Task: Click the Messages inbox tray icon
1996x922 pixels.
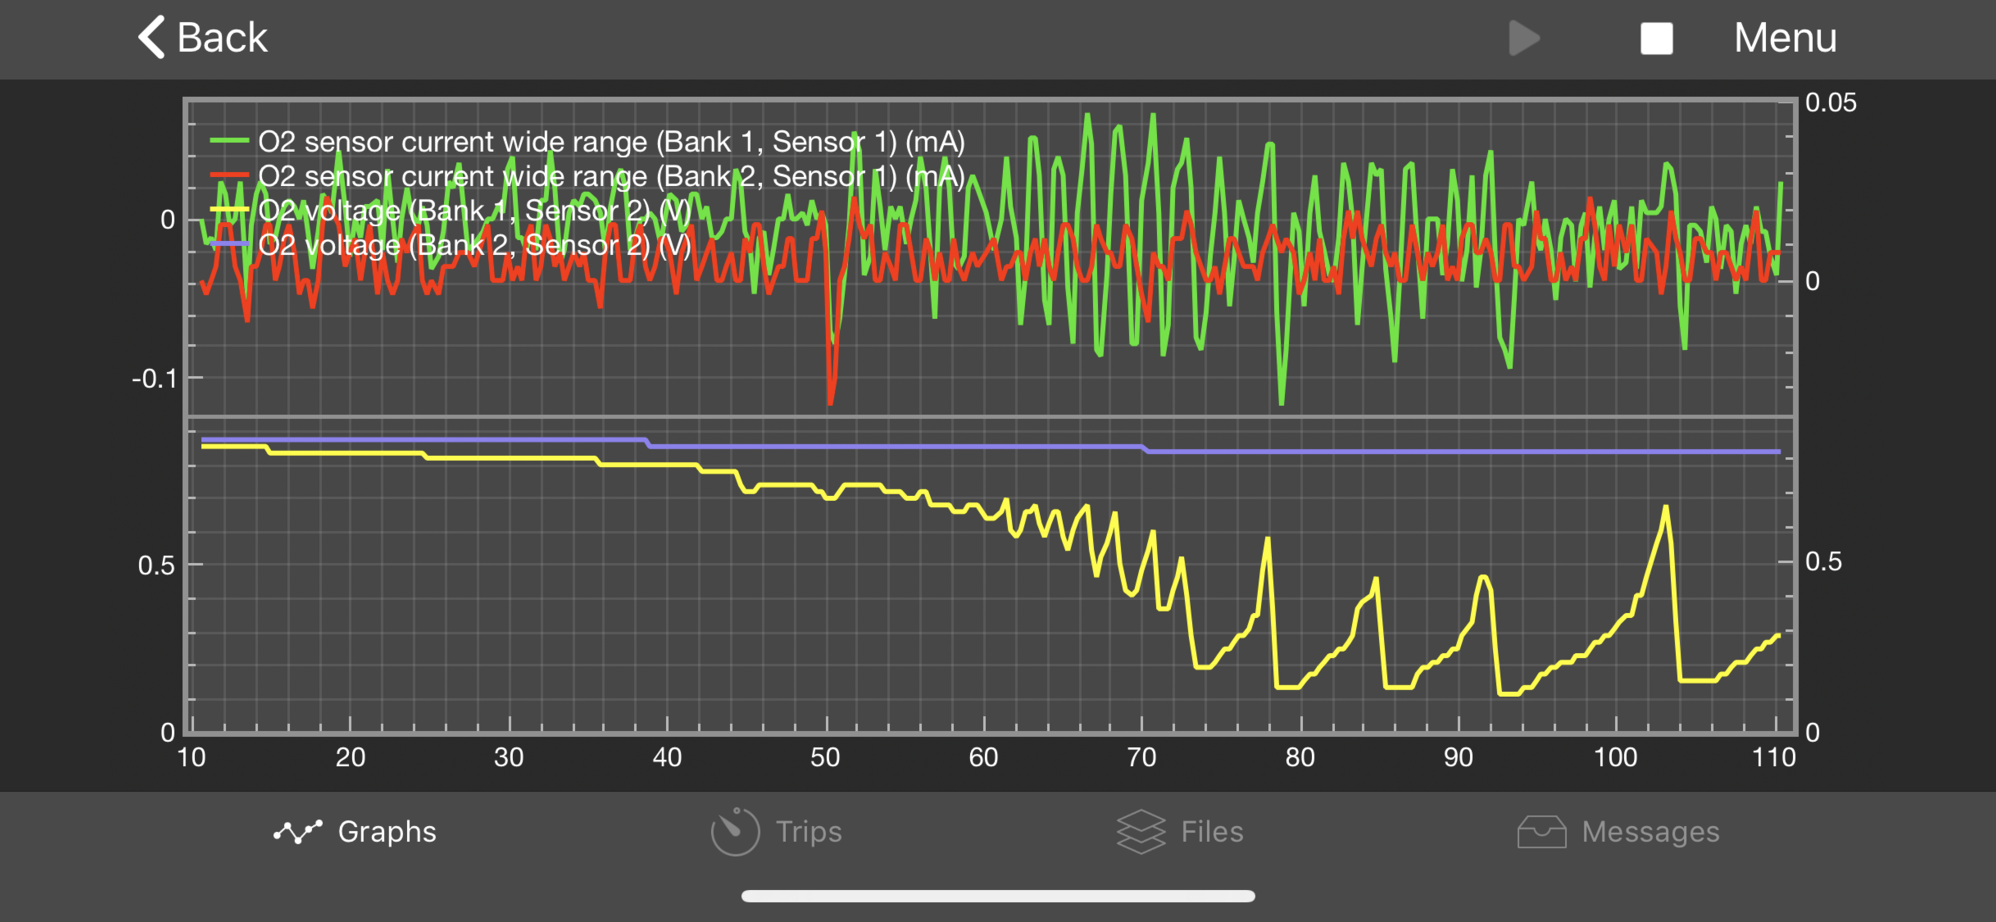Action: point(1541,831)
